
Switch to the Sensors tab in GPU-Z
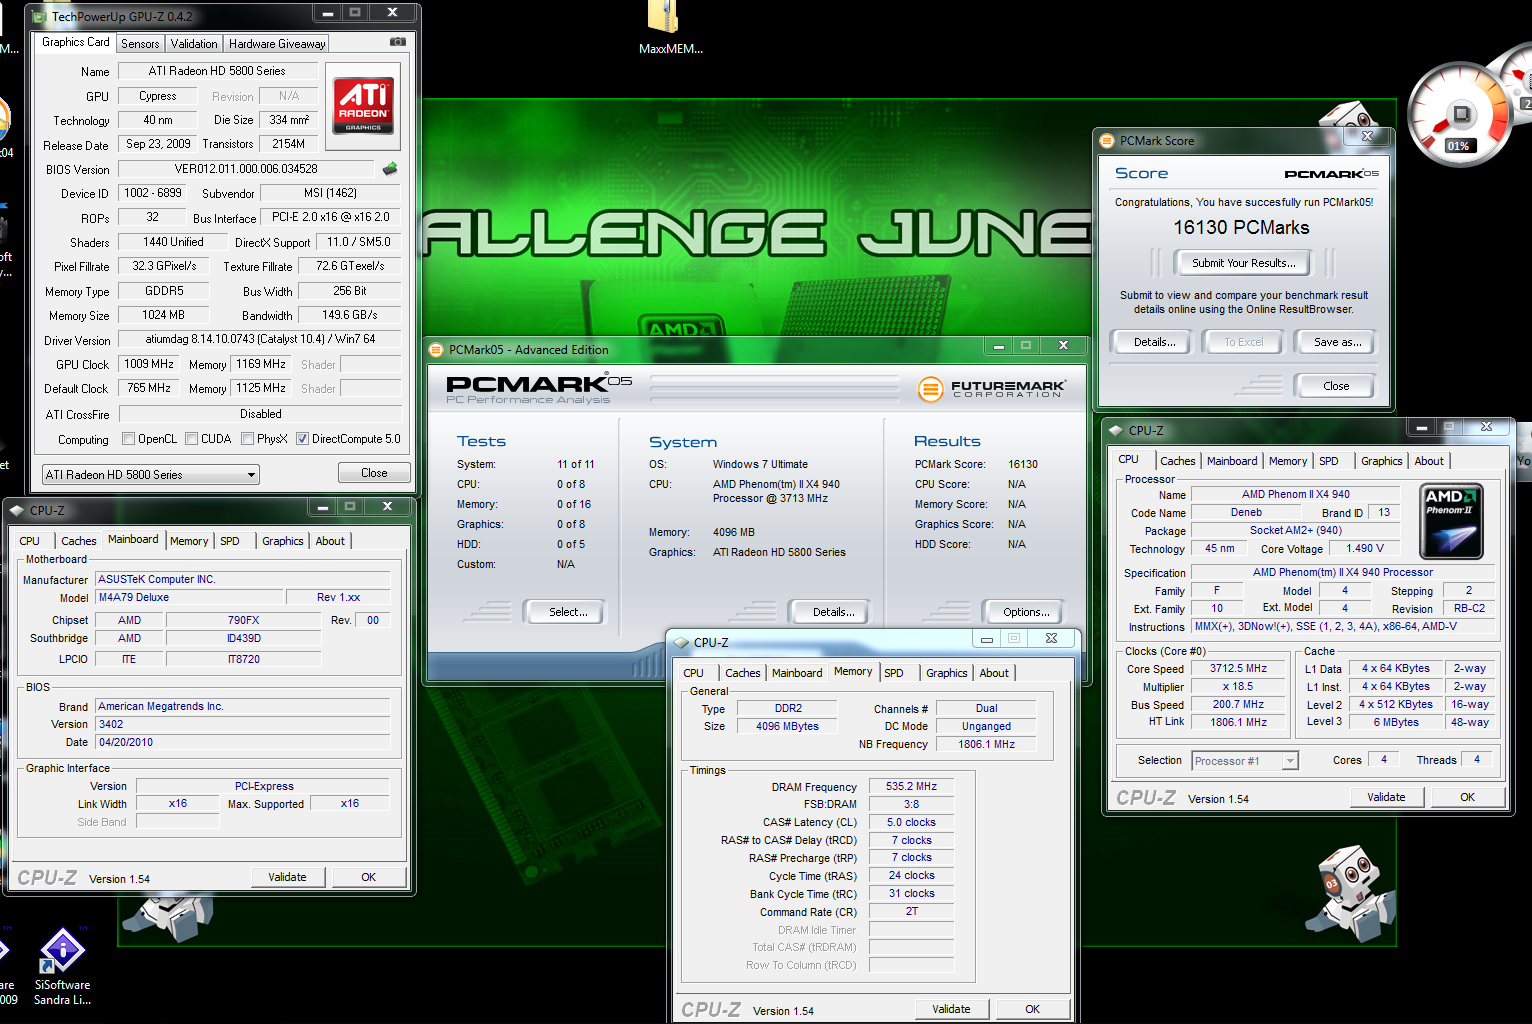[140, 44]
